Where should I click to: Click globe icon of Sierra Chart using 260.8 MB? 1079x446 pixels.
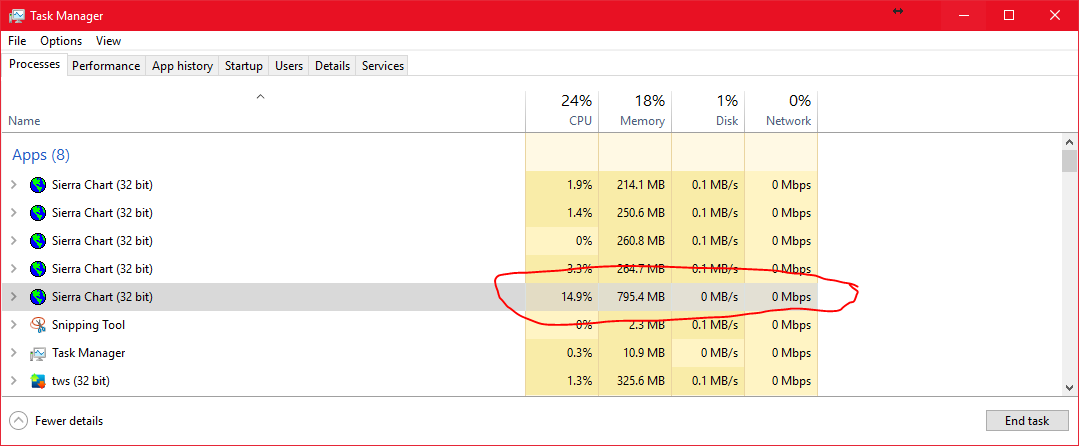click(x=38, y=241)
